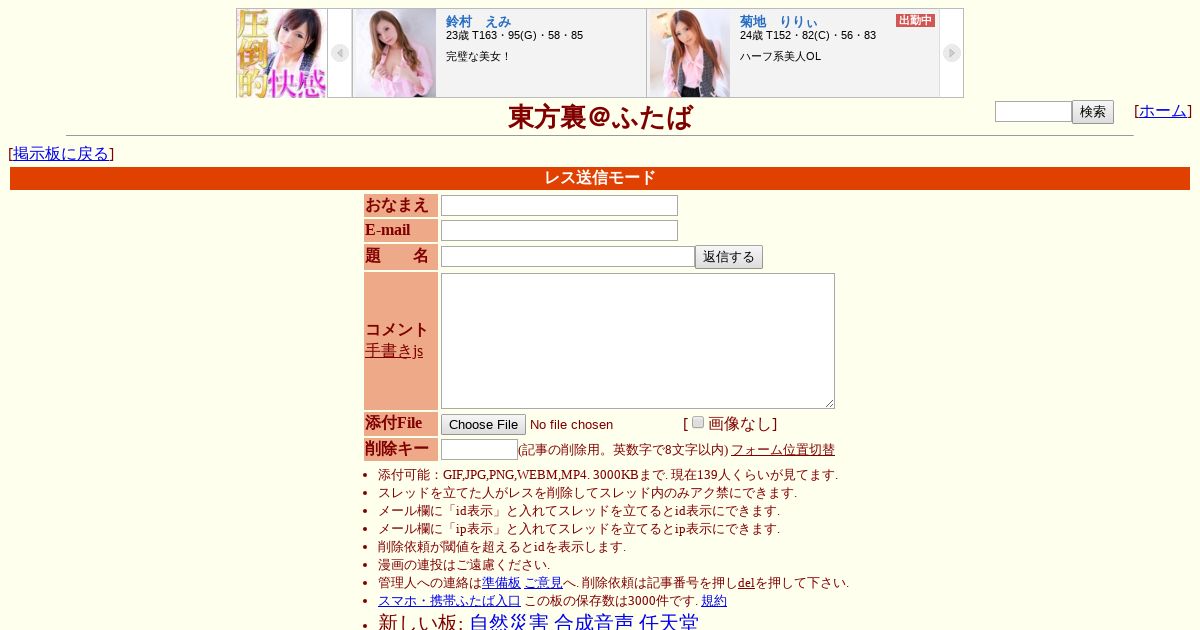Open the 規約 terms link
This screenshot has height=630, width=1200.
pyautogui.click(x=714, y=601)
